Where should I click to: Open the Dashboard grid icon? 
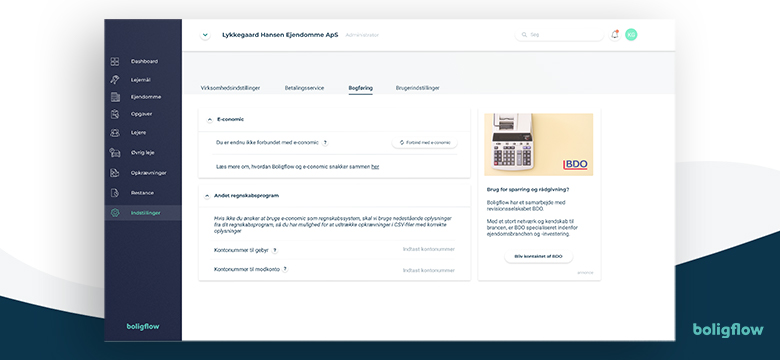click(x=115, y=62)
